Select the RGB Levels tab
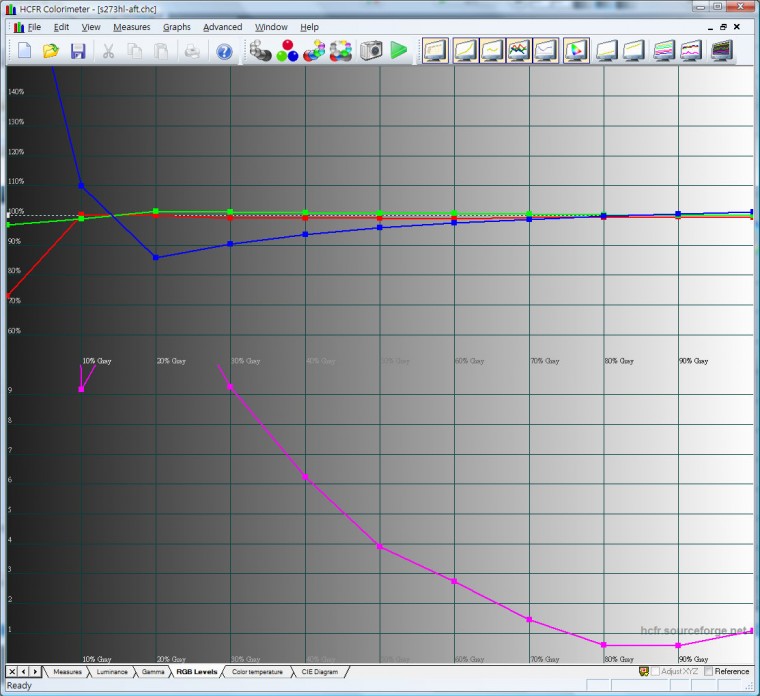This screenshot has height=696, width=760. coord(197,672)
